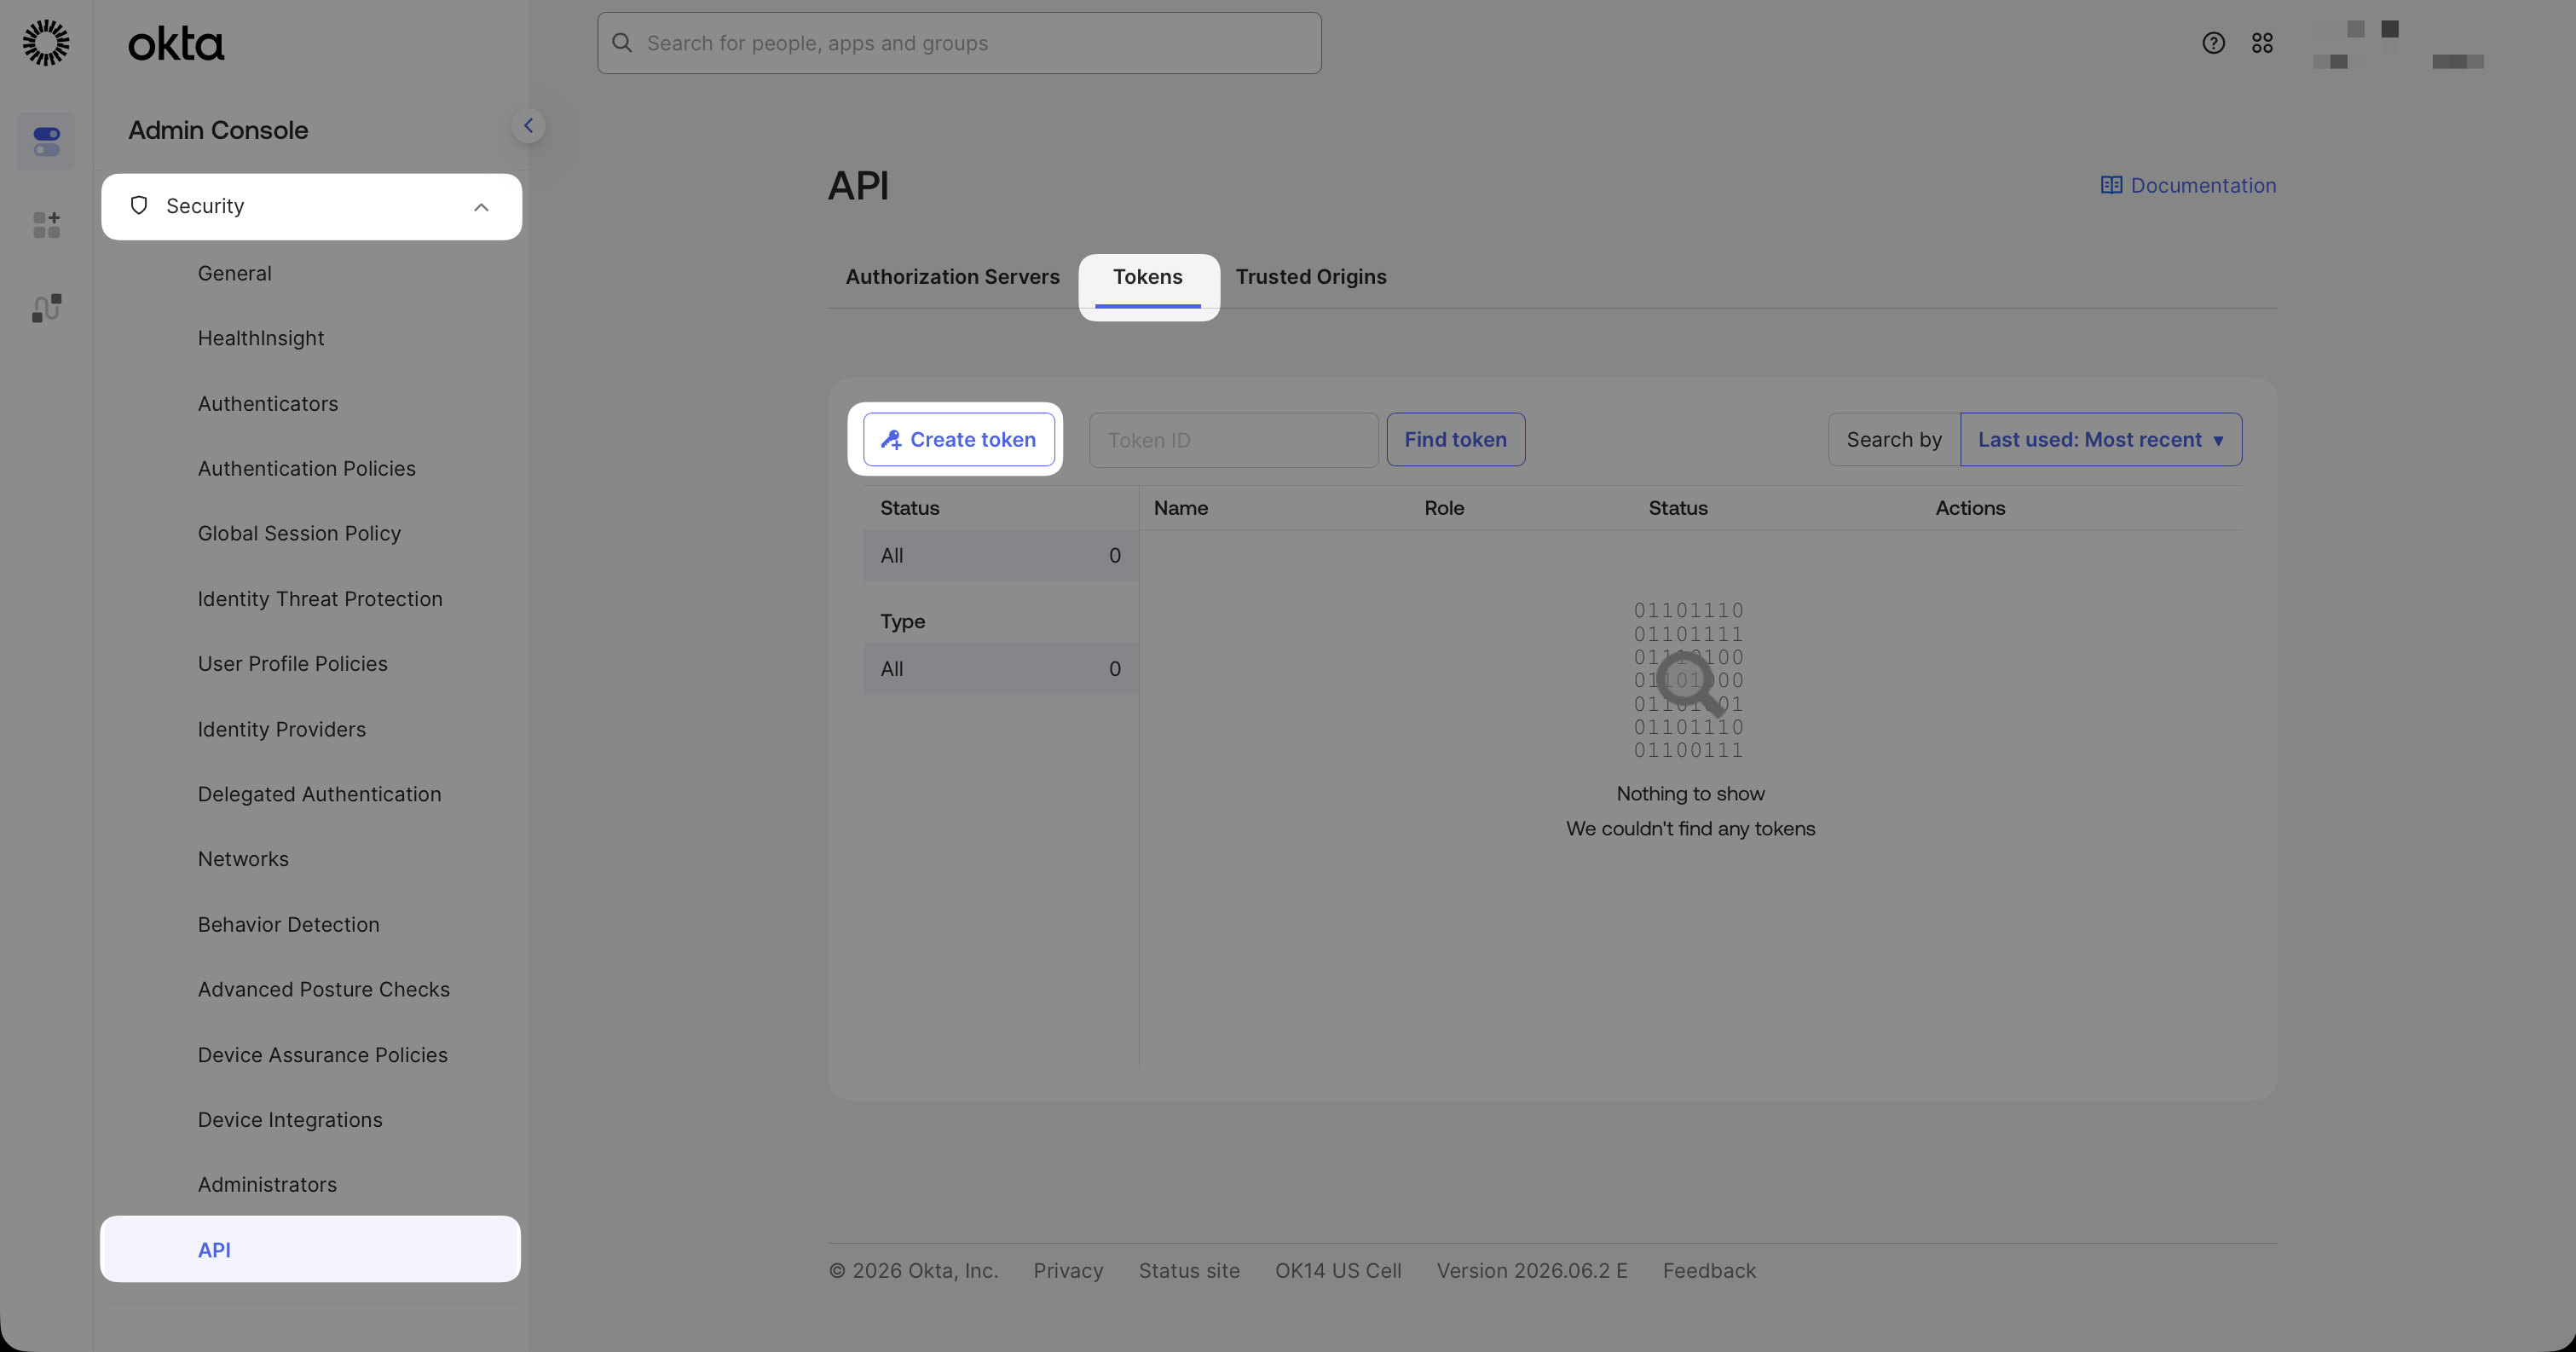Image resolution: width=2576 pixels, height=1352 pixels.
Task: Open Identity Threat Protection
Action: tap(320, 599)
